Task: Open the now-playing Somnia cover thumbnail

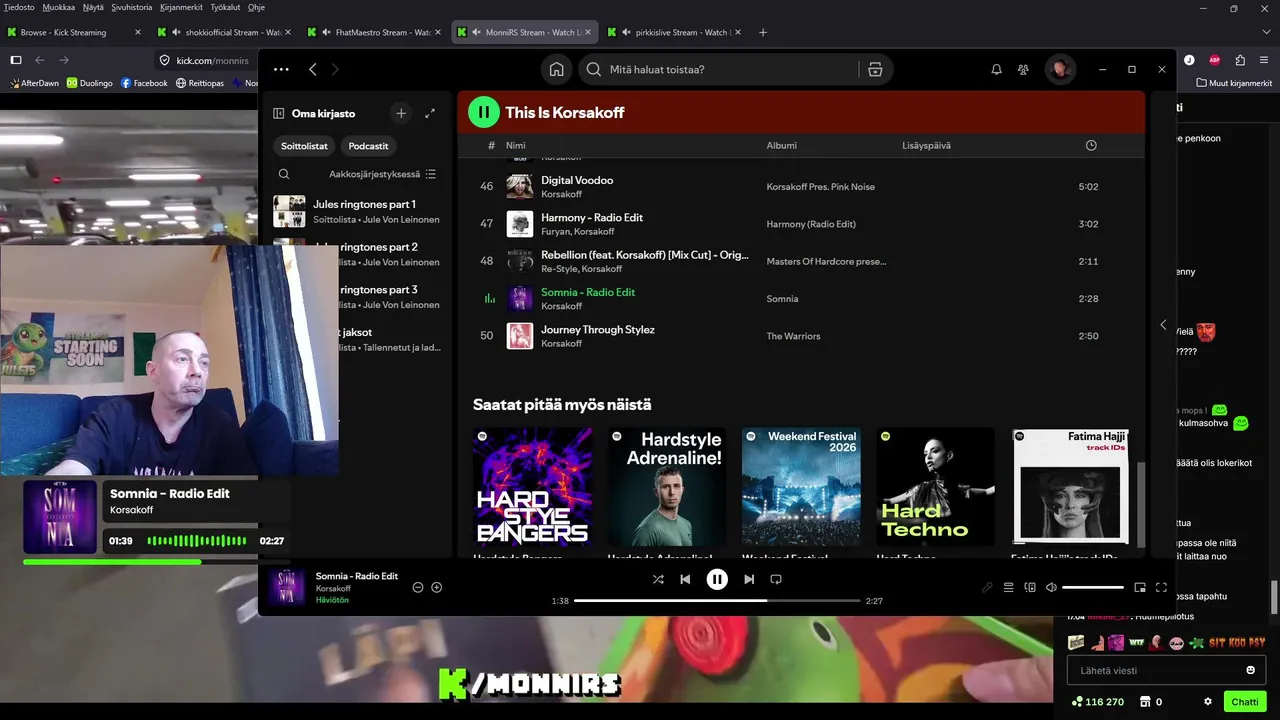Action: (286, 587)
